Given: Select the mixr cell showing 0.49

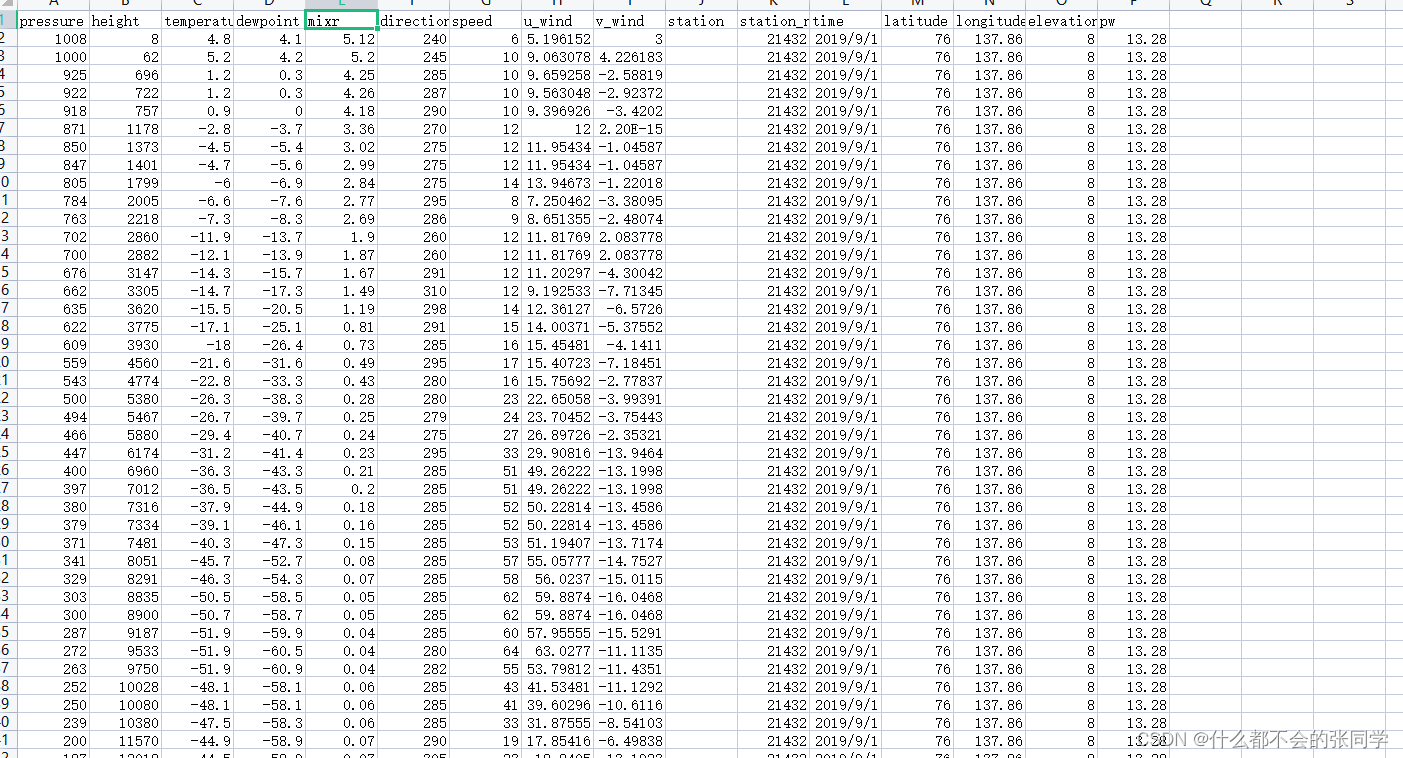Looking at the screenshot, I should coord(341,363).
